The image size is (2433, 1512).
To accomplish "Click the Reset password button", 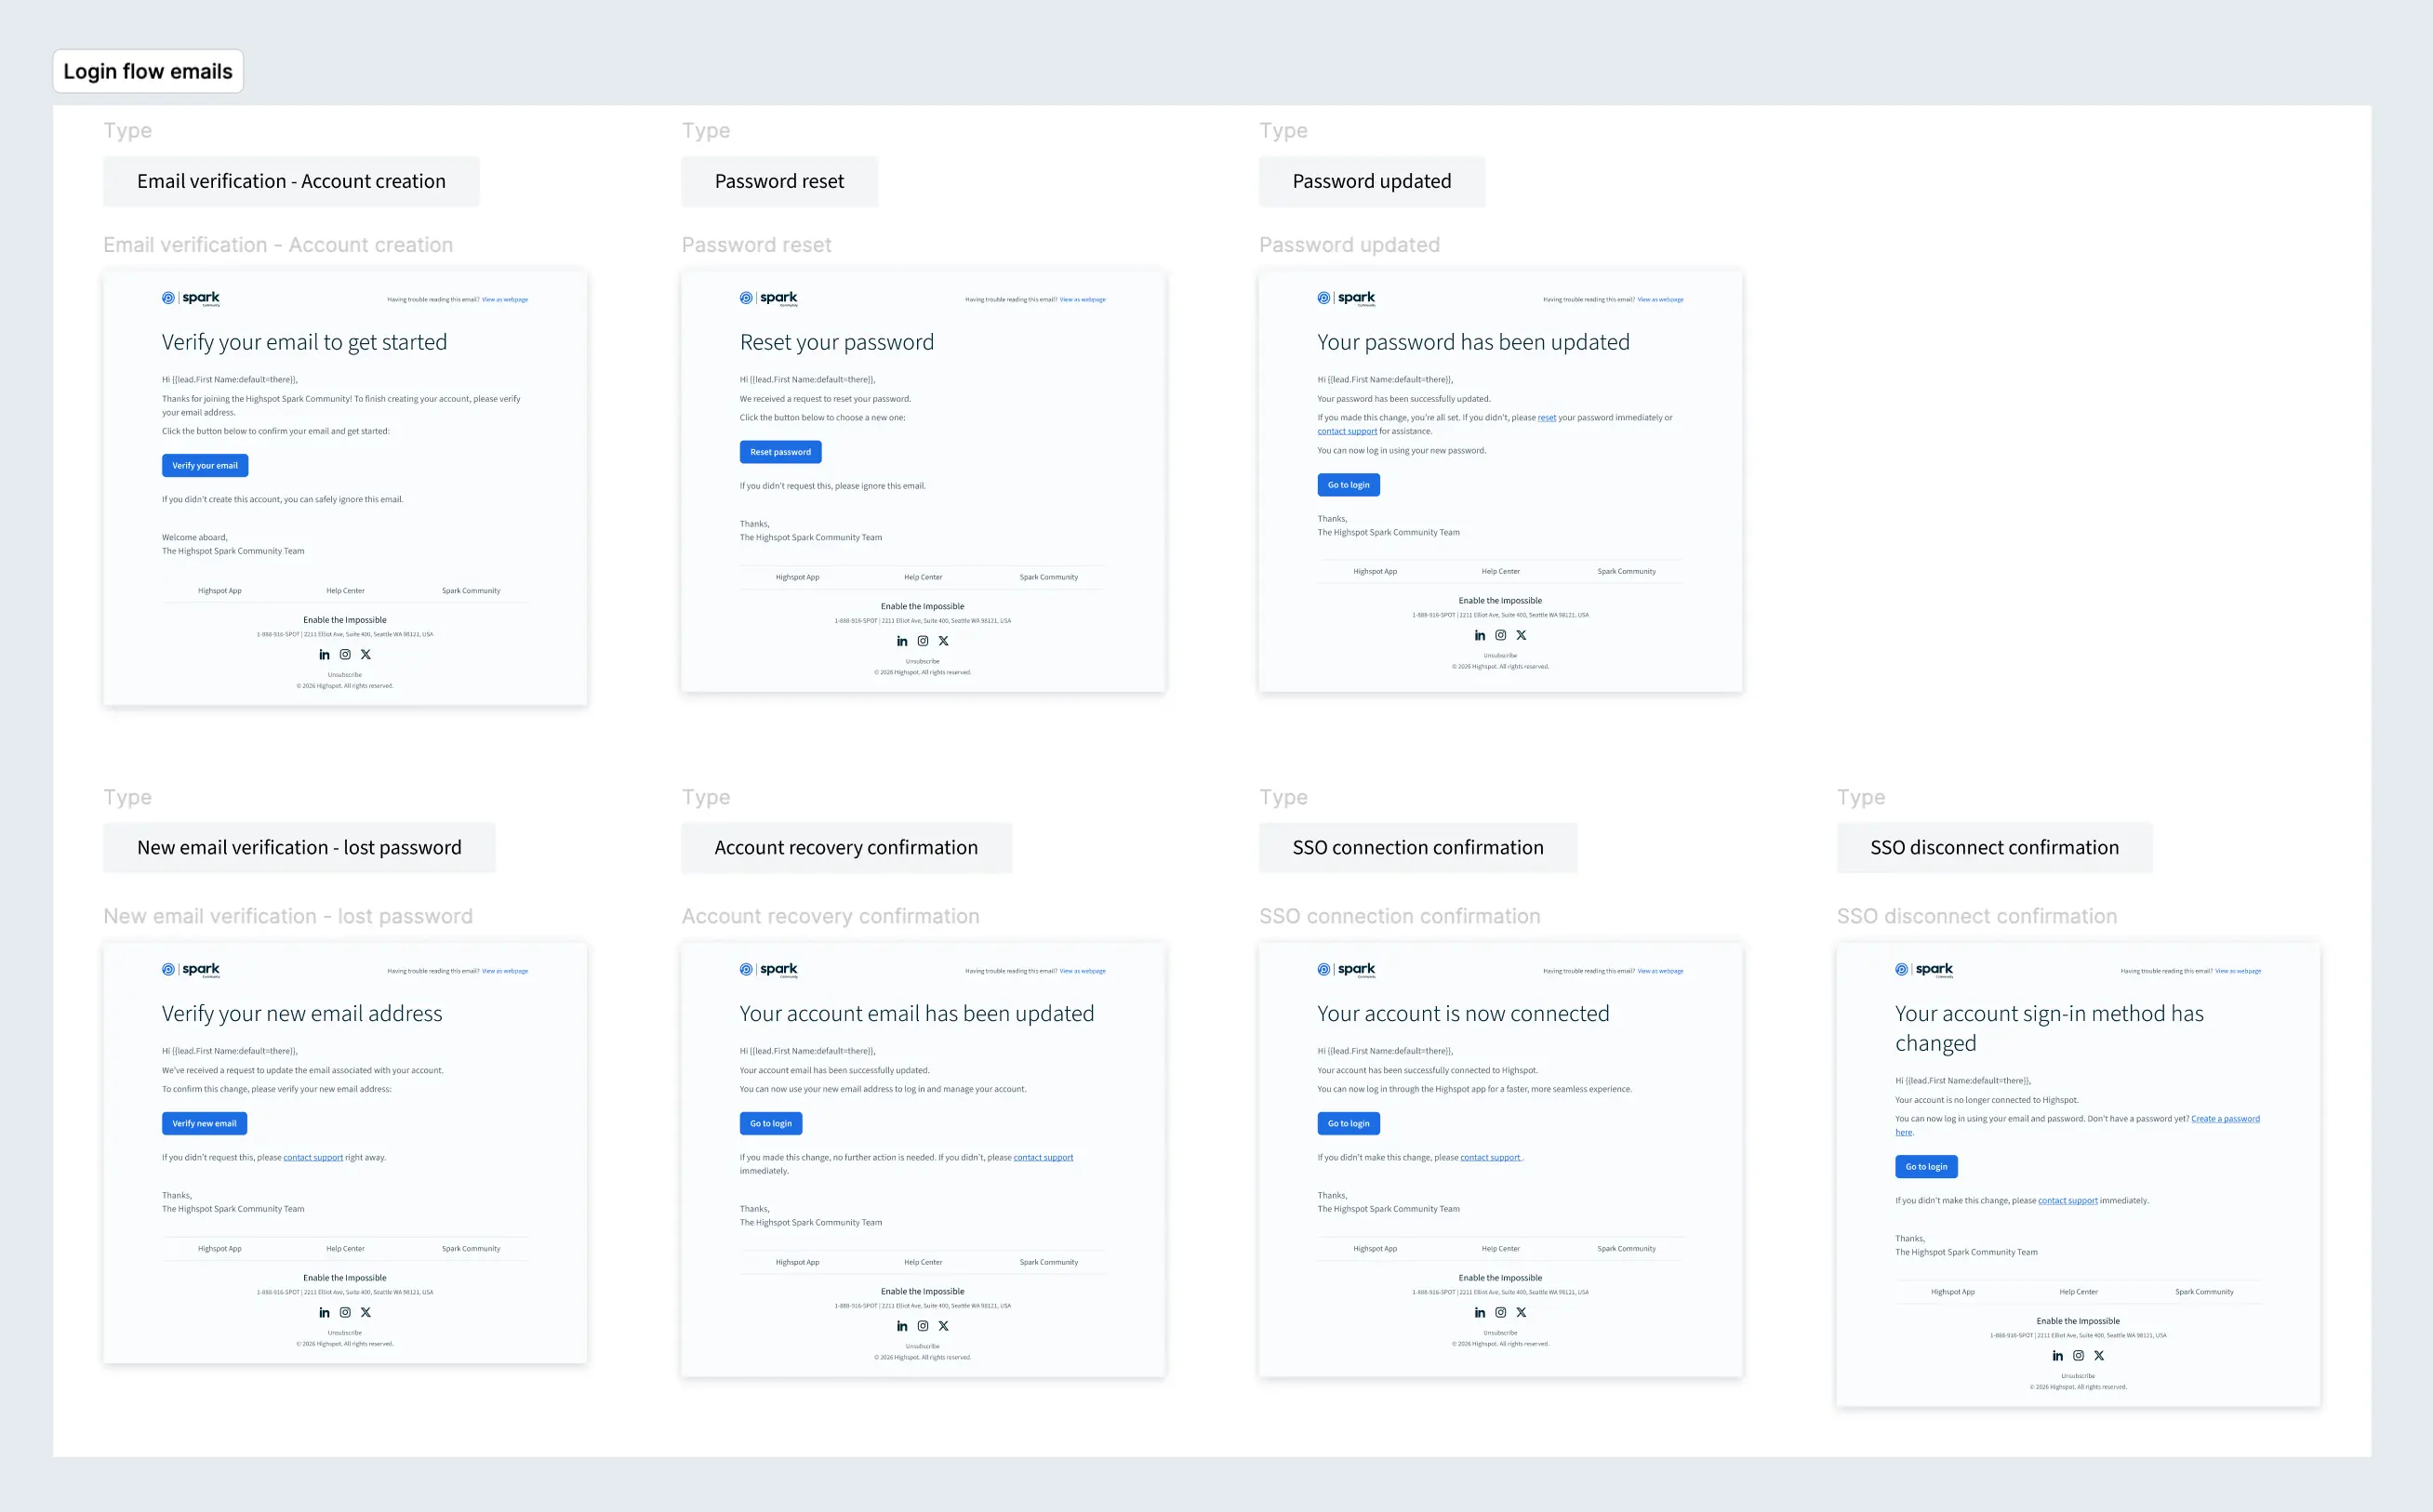I will point(780,452).
